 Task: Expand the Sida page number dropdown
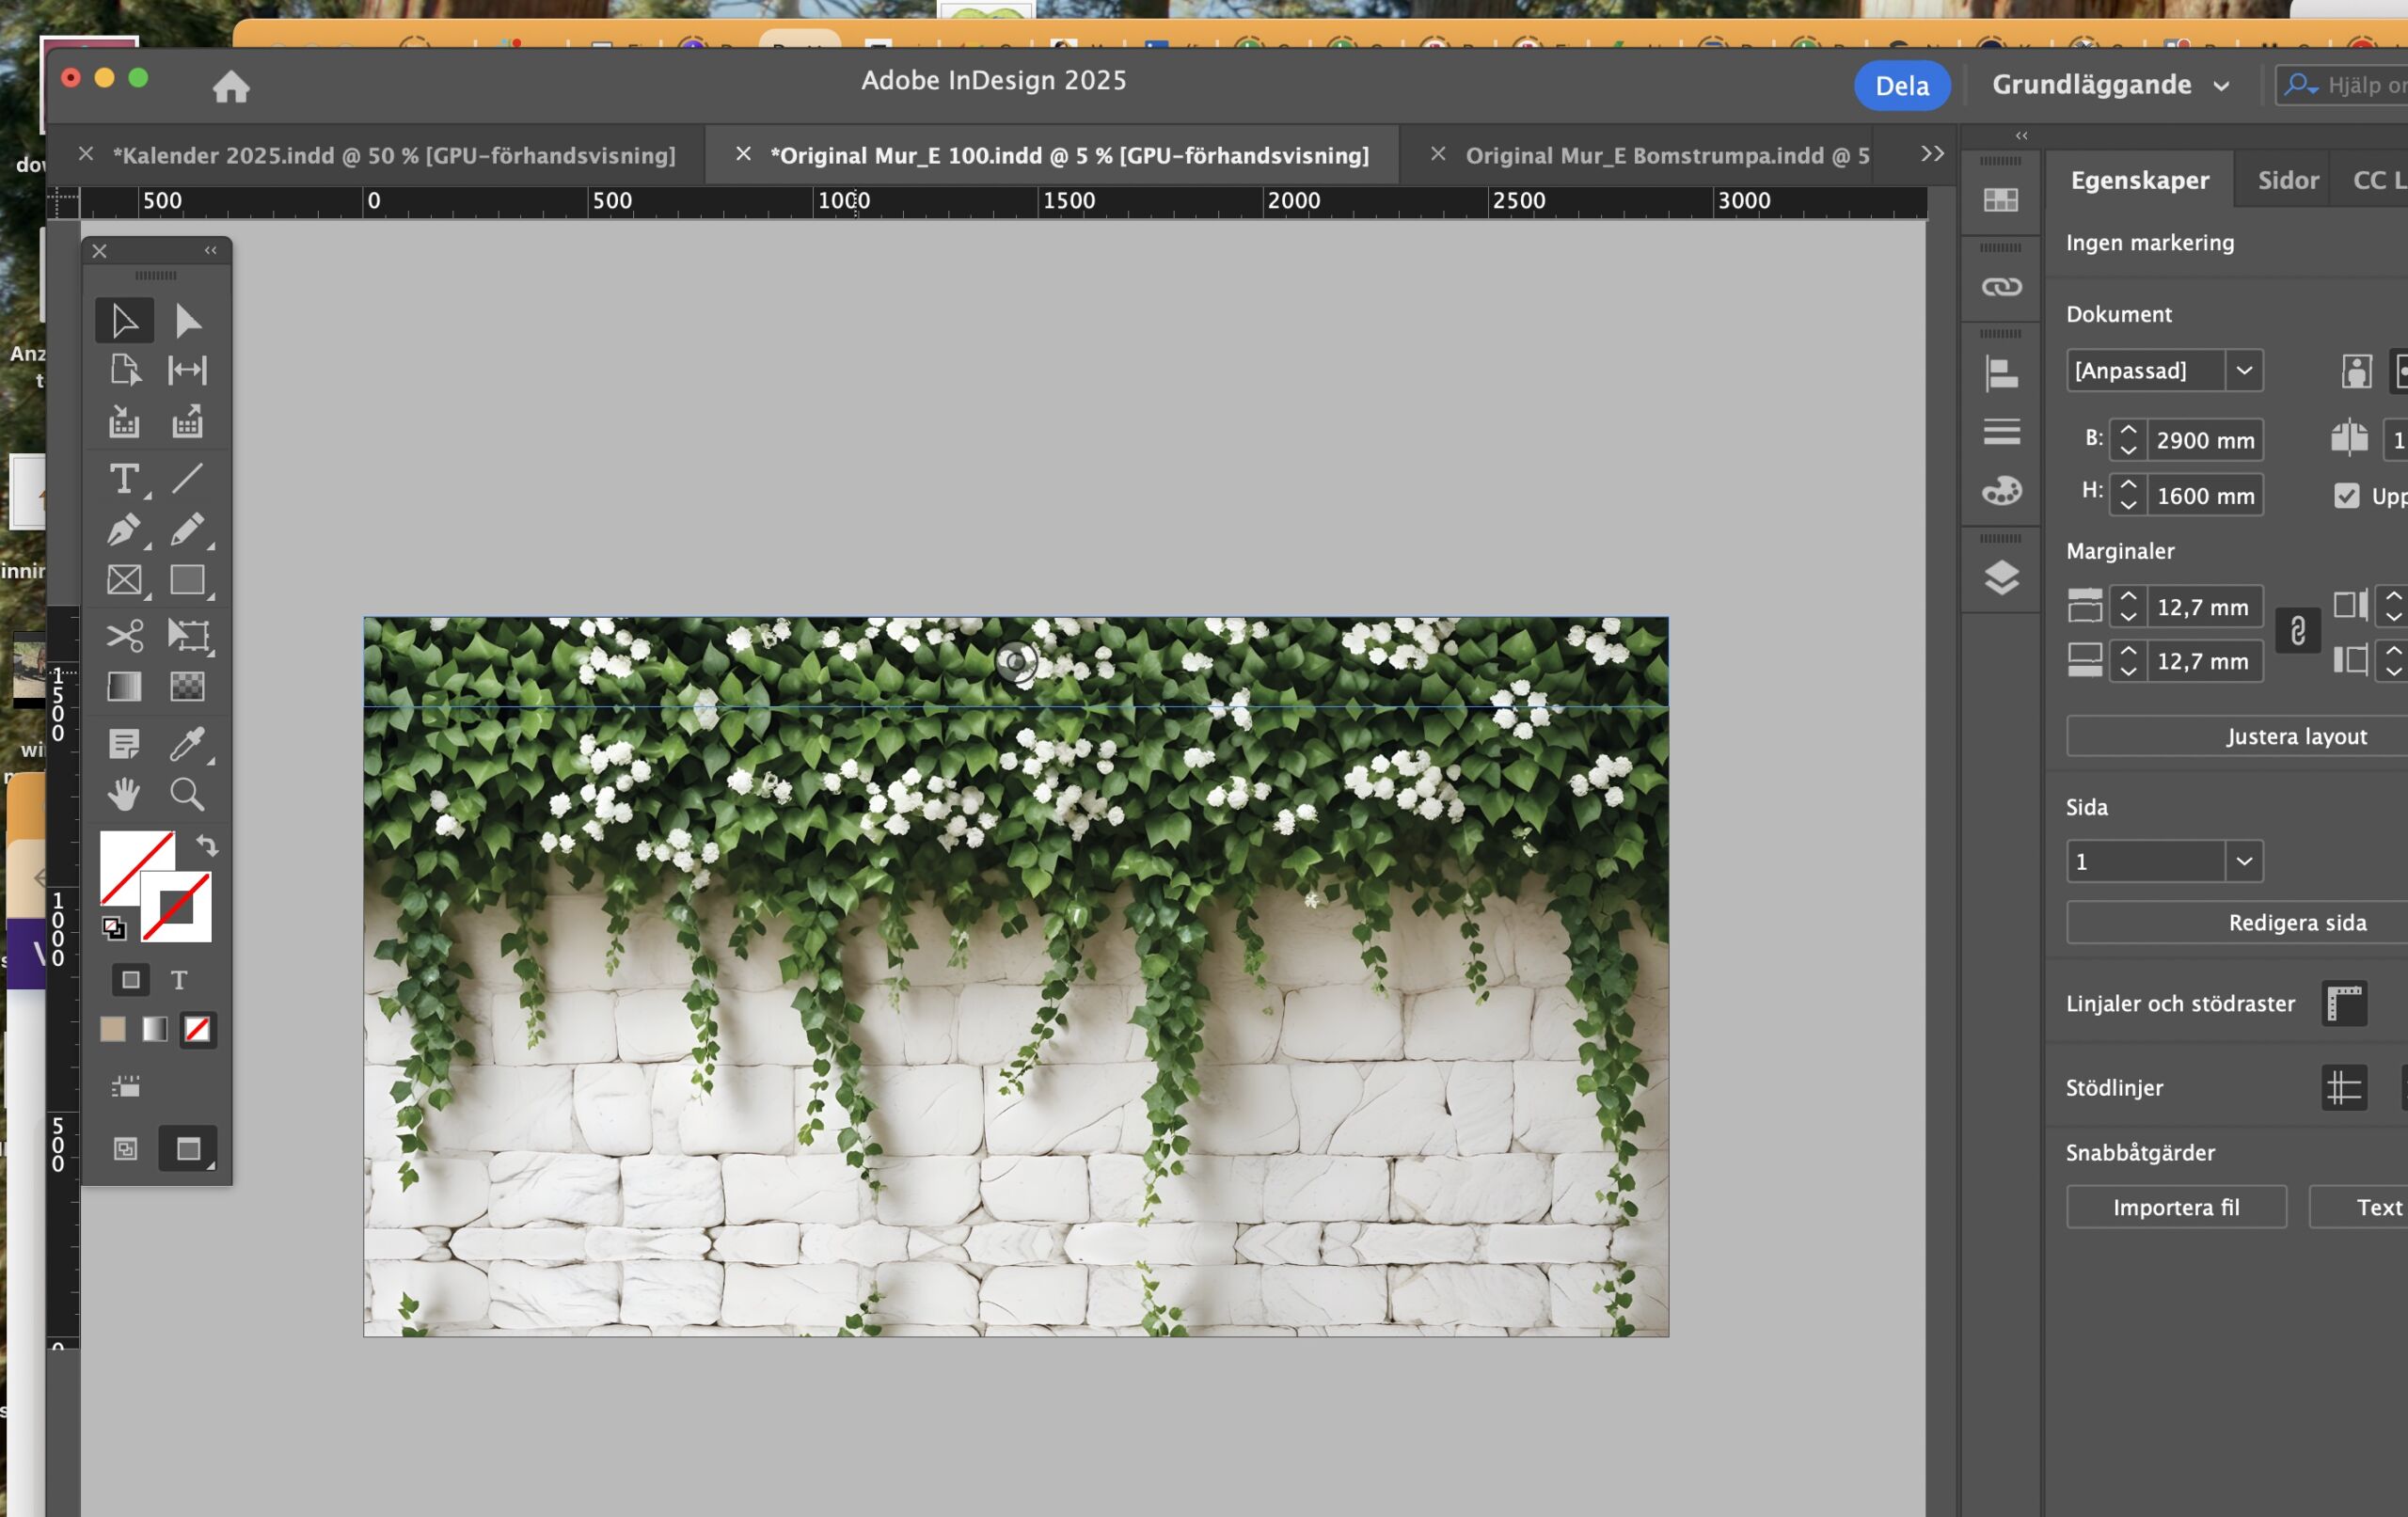pos(2243,861)
